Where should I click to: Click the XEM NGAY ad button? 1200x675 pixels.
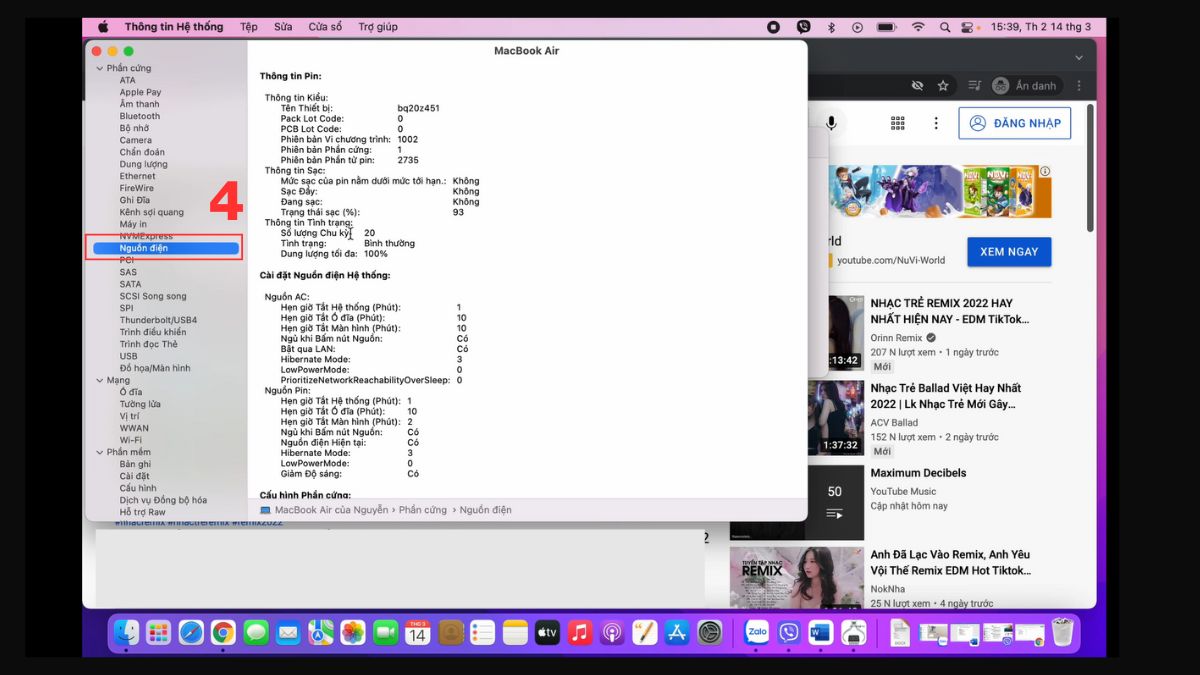pyautogui.click(x=1008, y=252)
